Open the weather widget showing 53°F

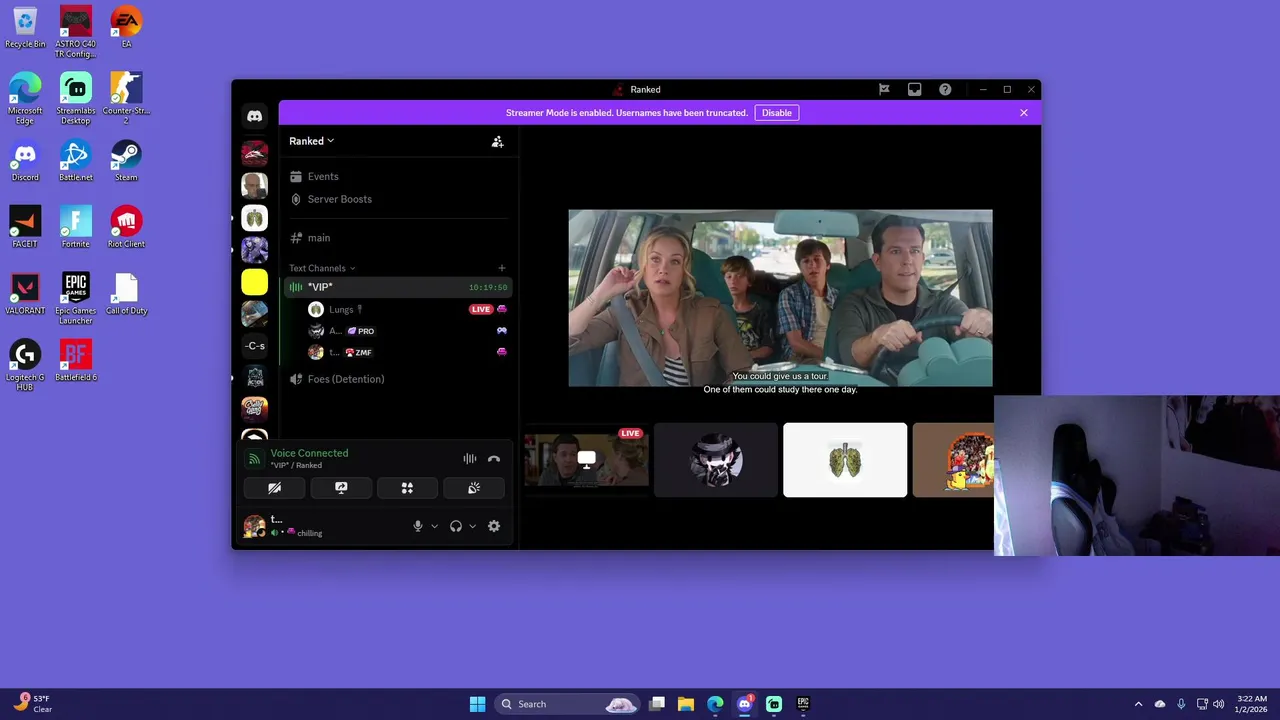click(x=33, y=704)
